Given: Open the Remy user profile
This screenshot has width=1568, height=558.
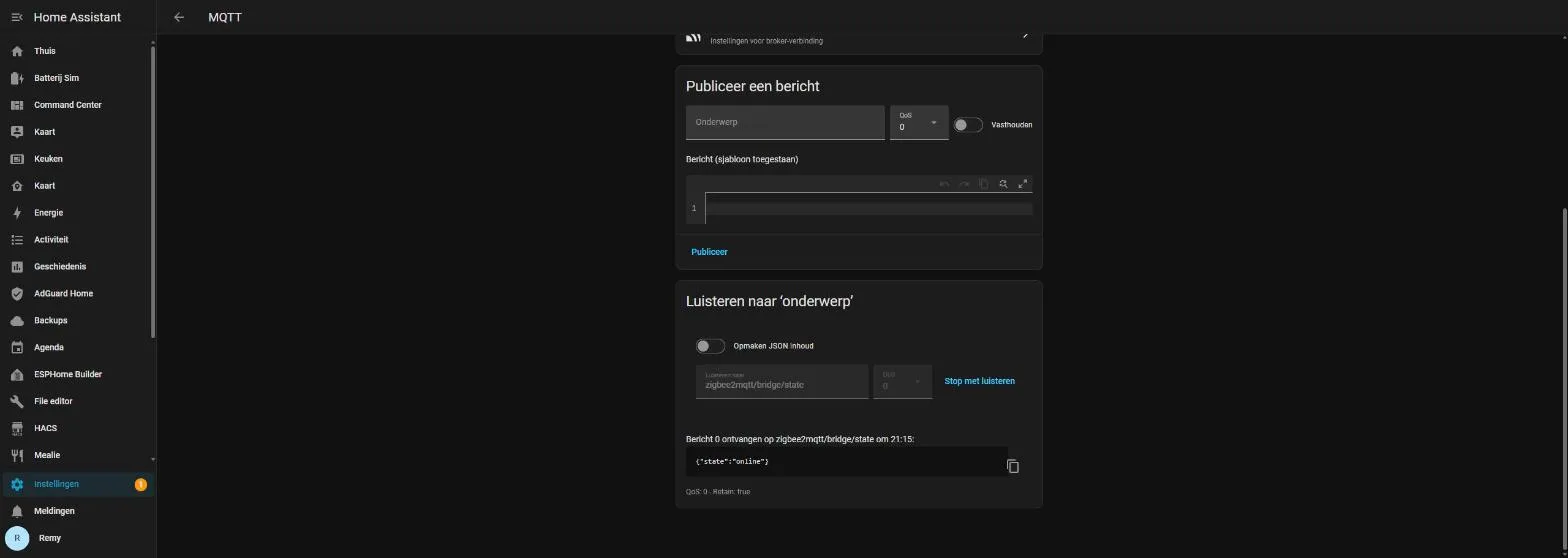Looking at the screenshot, I should [78, 538].
